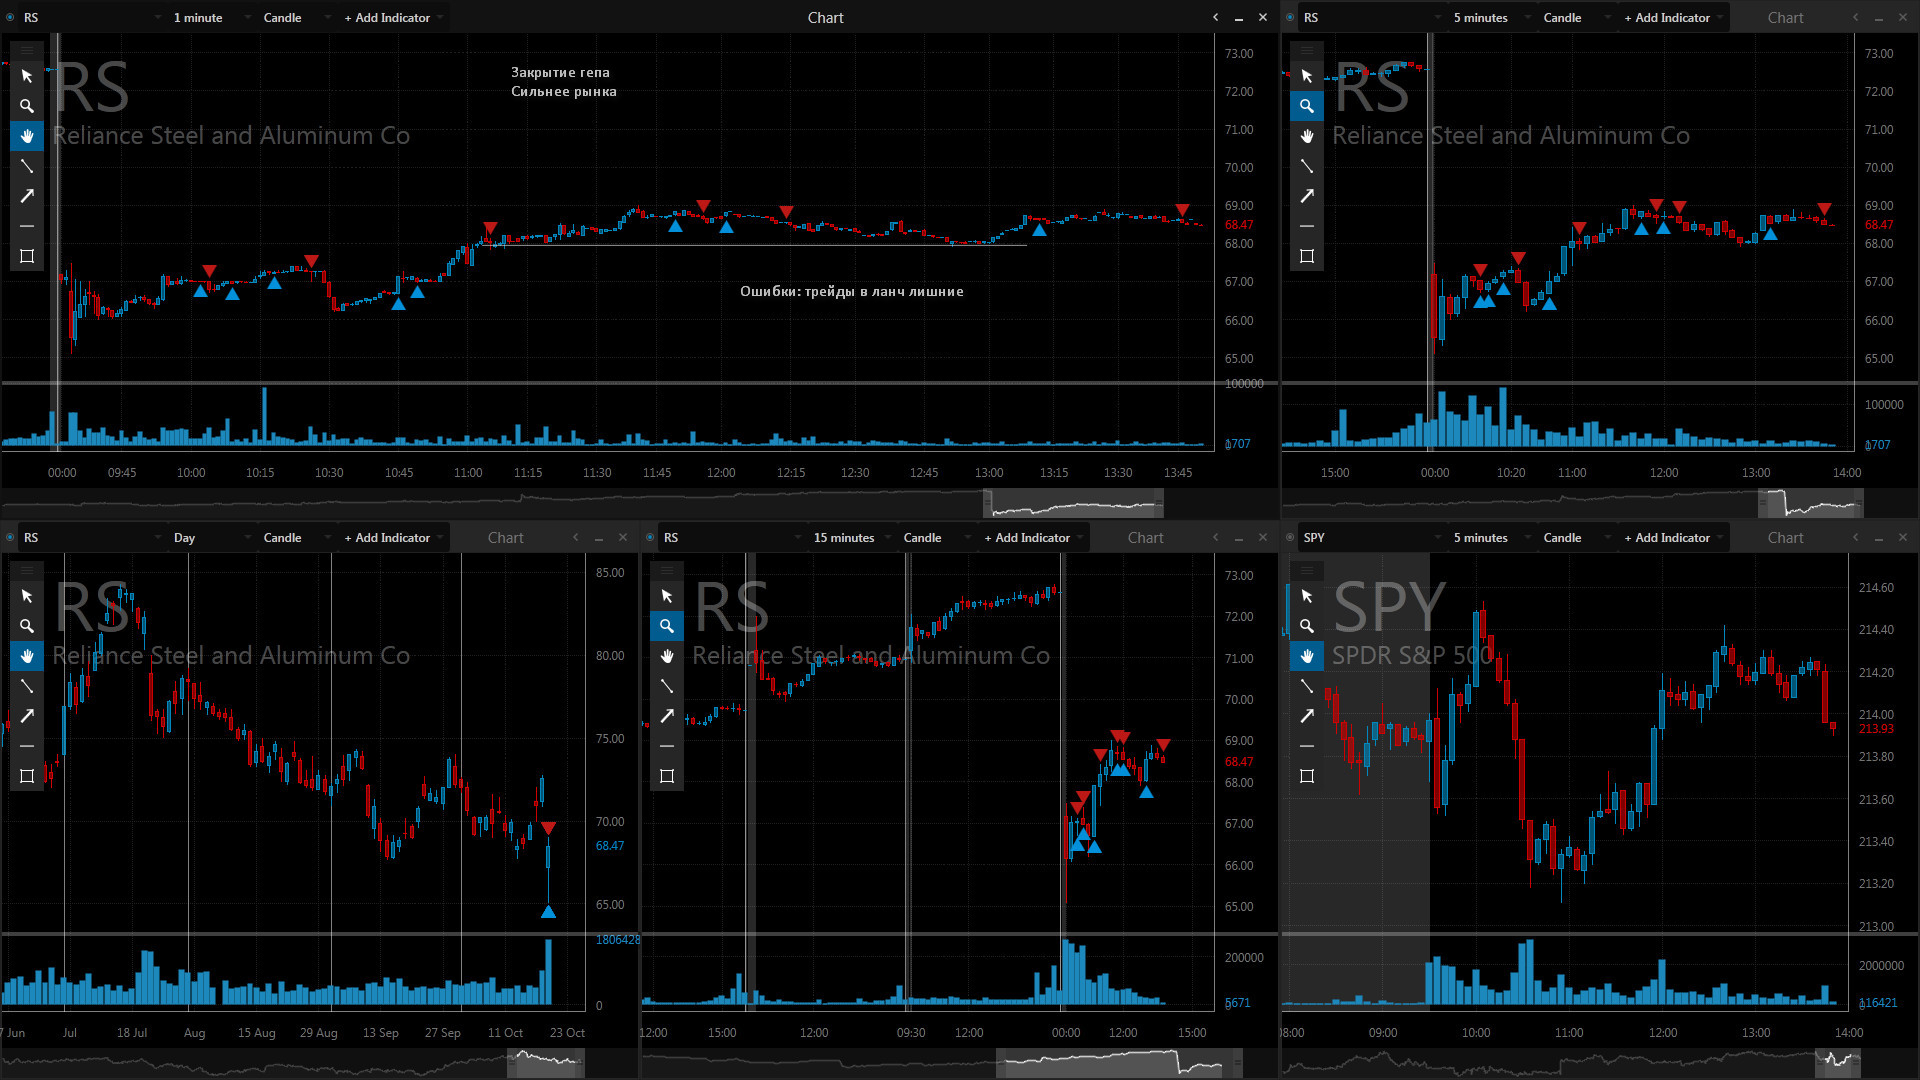Viewport: 1920px width, 1080px height.
Task: Select pointer tool in SPY chart
Action: coord(1307,596)
